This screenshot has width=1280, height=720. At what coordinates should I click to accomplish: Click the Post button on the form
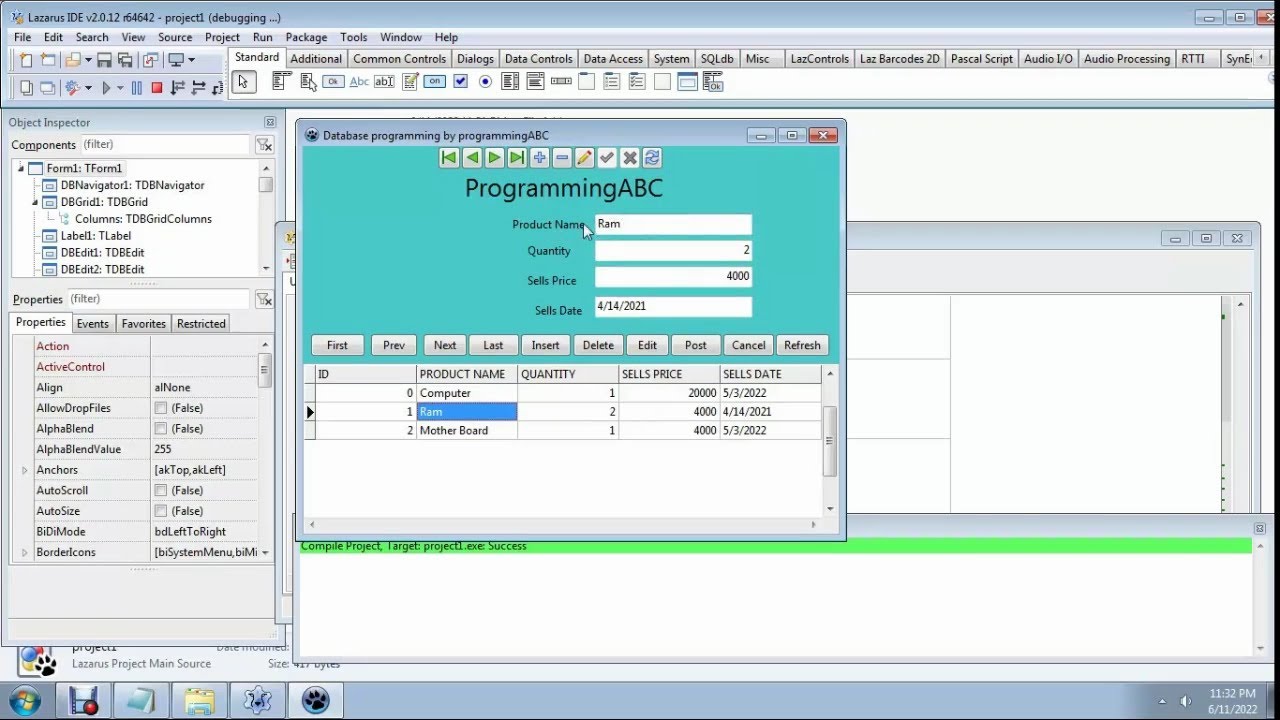coord(696,345)
